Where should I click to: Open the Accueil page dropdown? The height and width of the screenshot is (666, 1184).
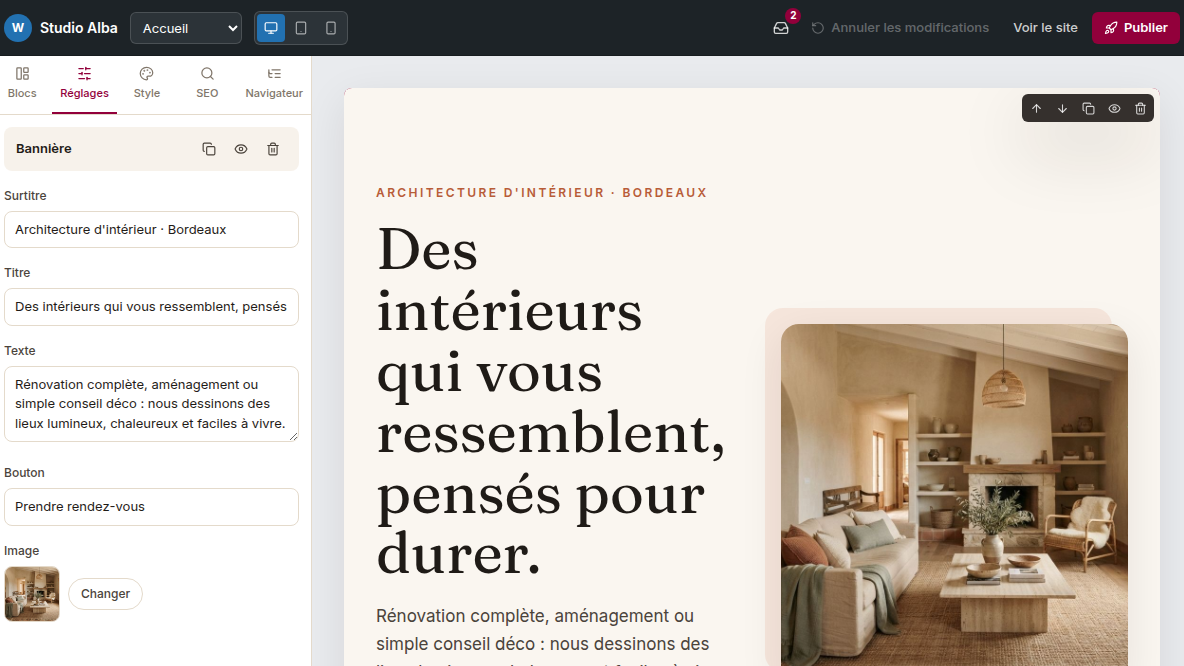pos(186,28)
